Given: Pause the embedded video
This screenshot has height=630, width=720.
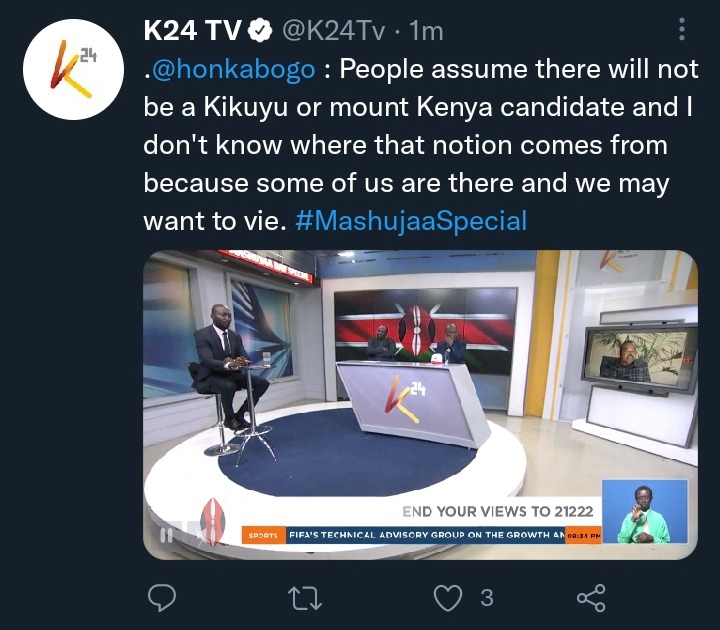Looking at the screenshot, I should (x=166, y=535).
